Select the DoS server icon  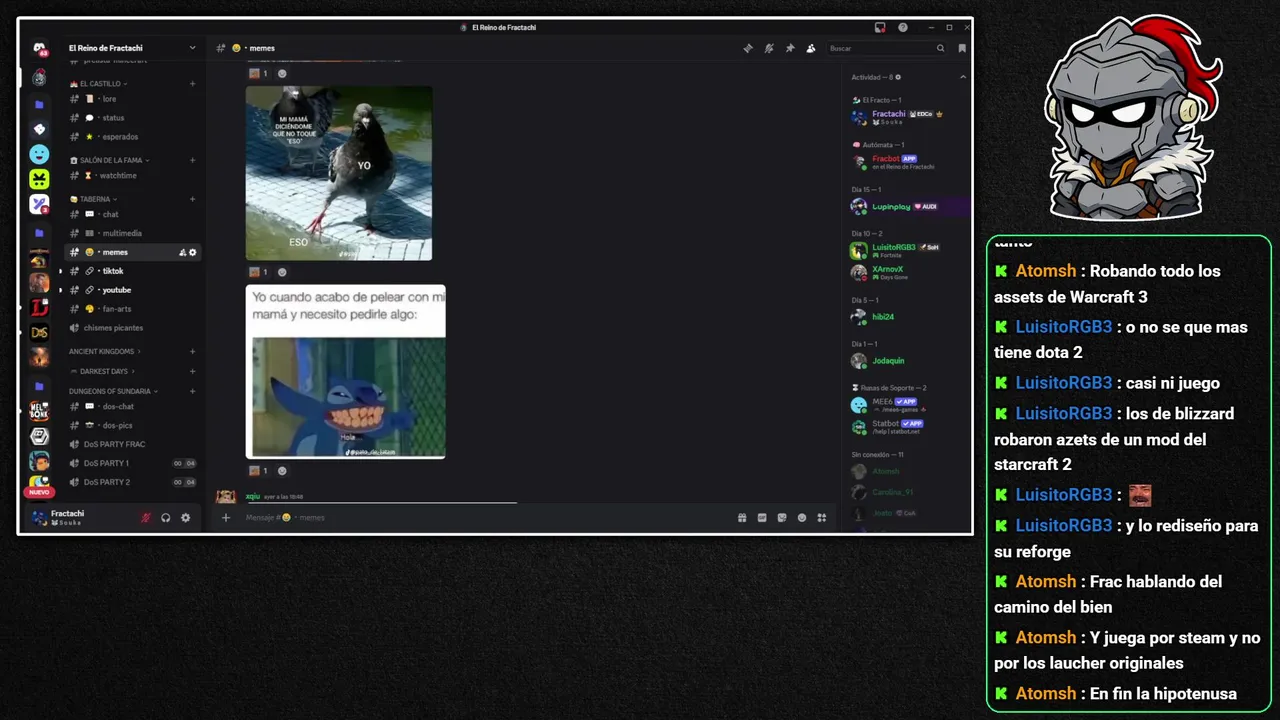coord(39,332)
